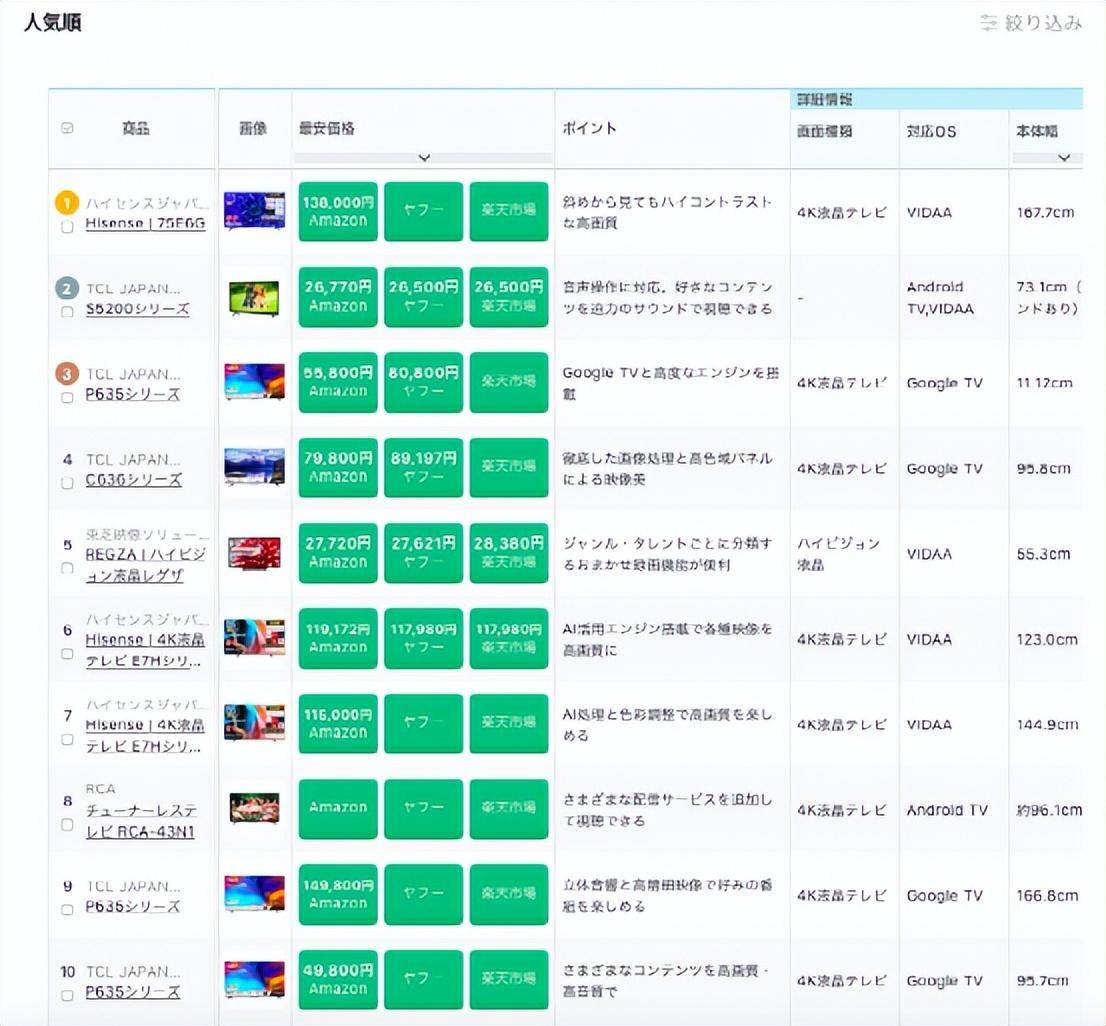Open the 26,770円 Amazon button
Viewport: 1106px width, 1026px height.
tap(338, 297)
